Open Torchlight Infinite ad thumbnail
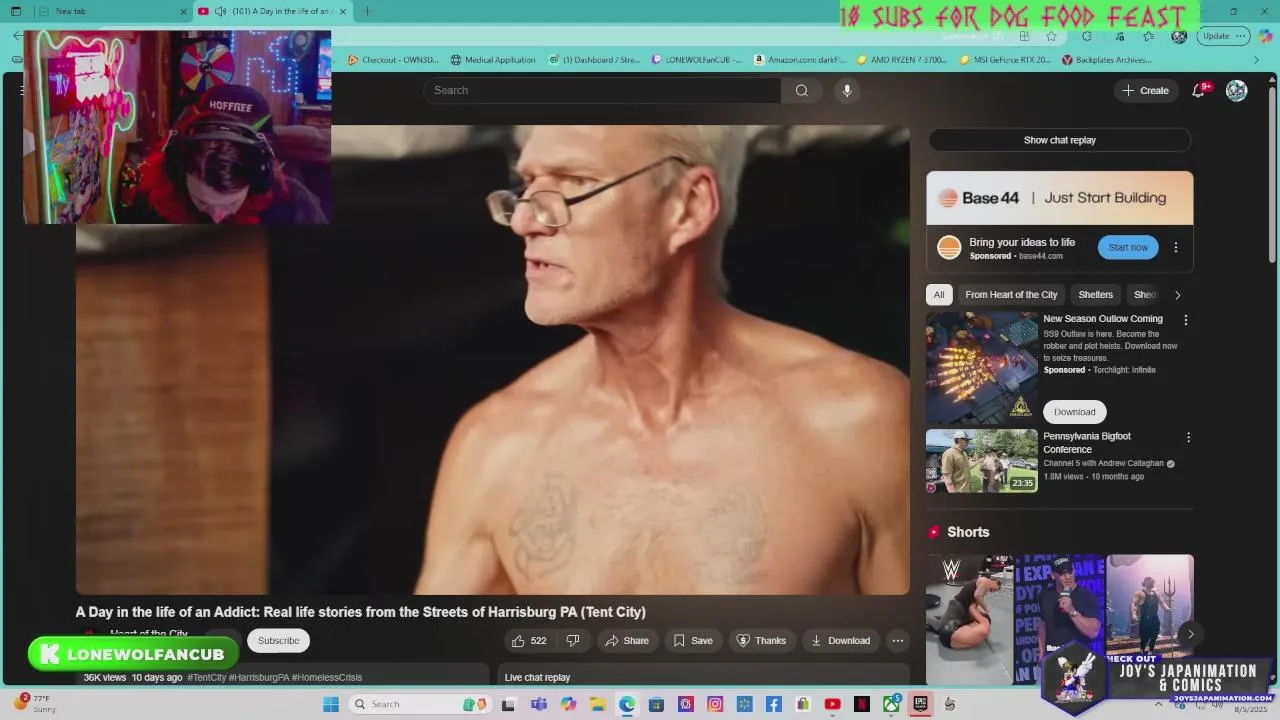The image size is (1280, 720). pyautogui.click(x=982, y=369)
